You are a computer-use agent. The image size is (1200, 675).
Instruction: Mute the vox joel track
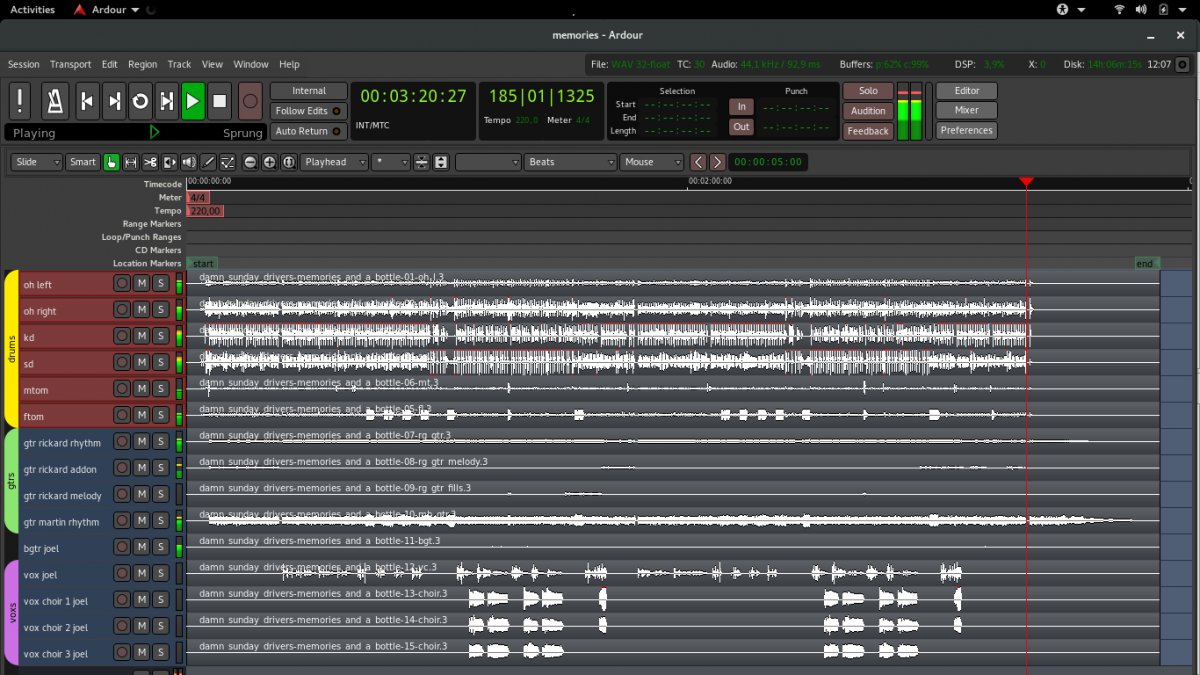141,573
